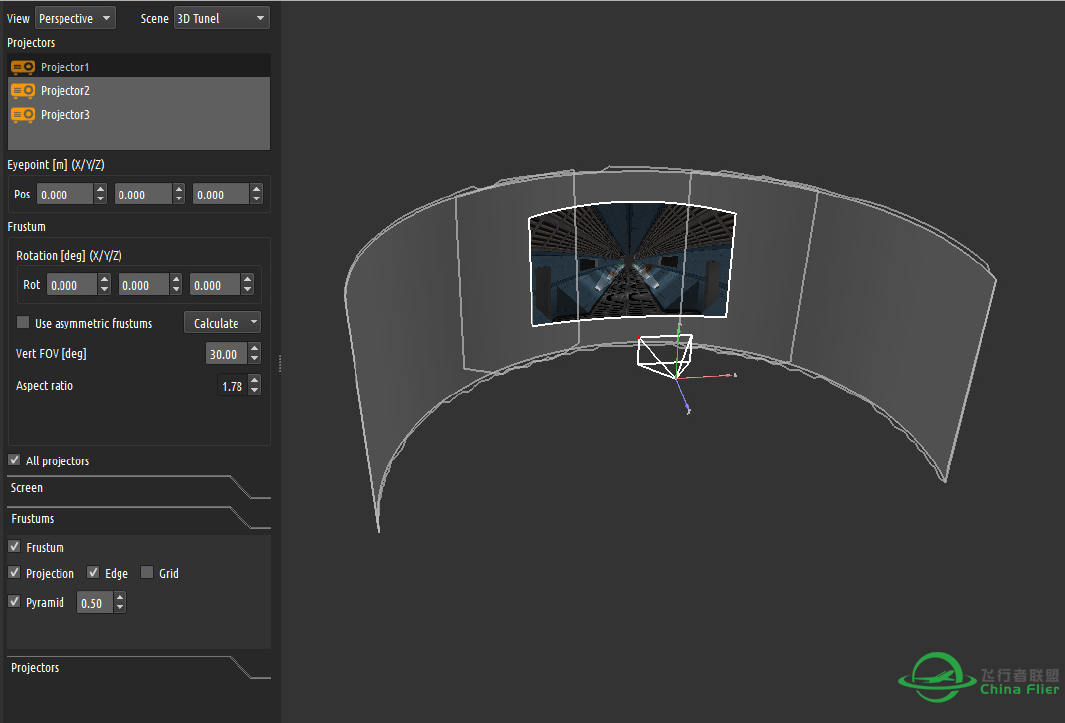Uncheck the All projectors checkbox
1065x723 pixels.
pos(14,460)
